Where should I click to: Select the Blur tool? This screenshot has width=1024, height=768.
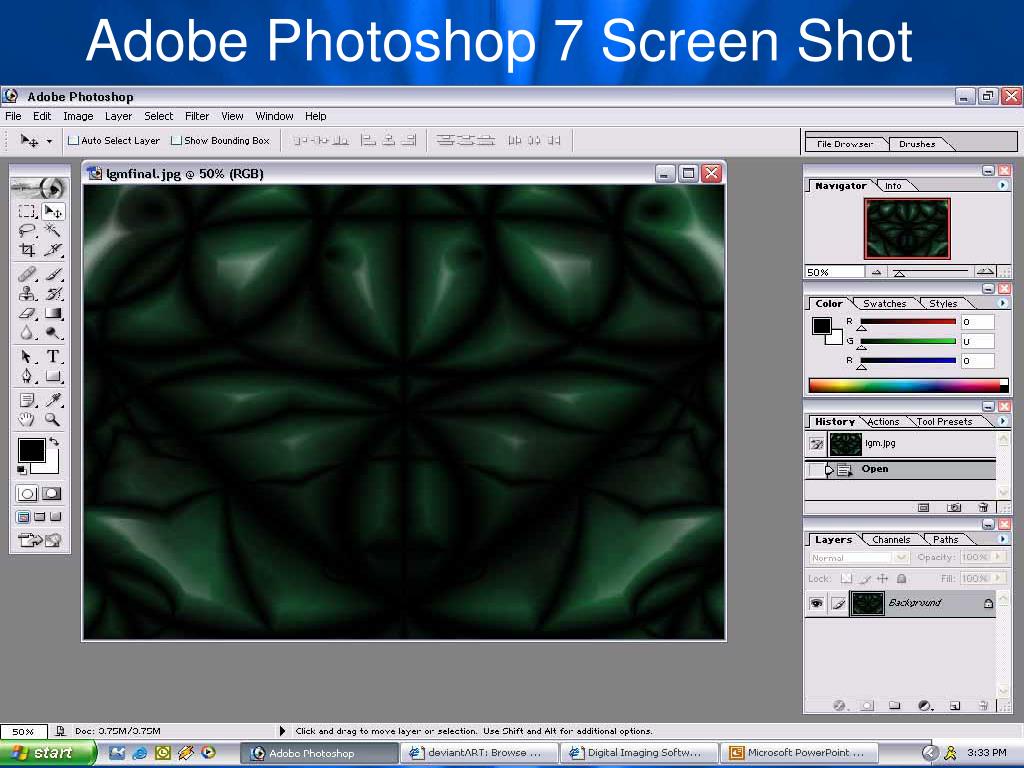pyautogui.click(x=27, y=333)
